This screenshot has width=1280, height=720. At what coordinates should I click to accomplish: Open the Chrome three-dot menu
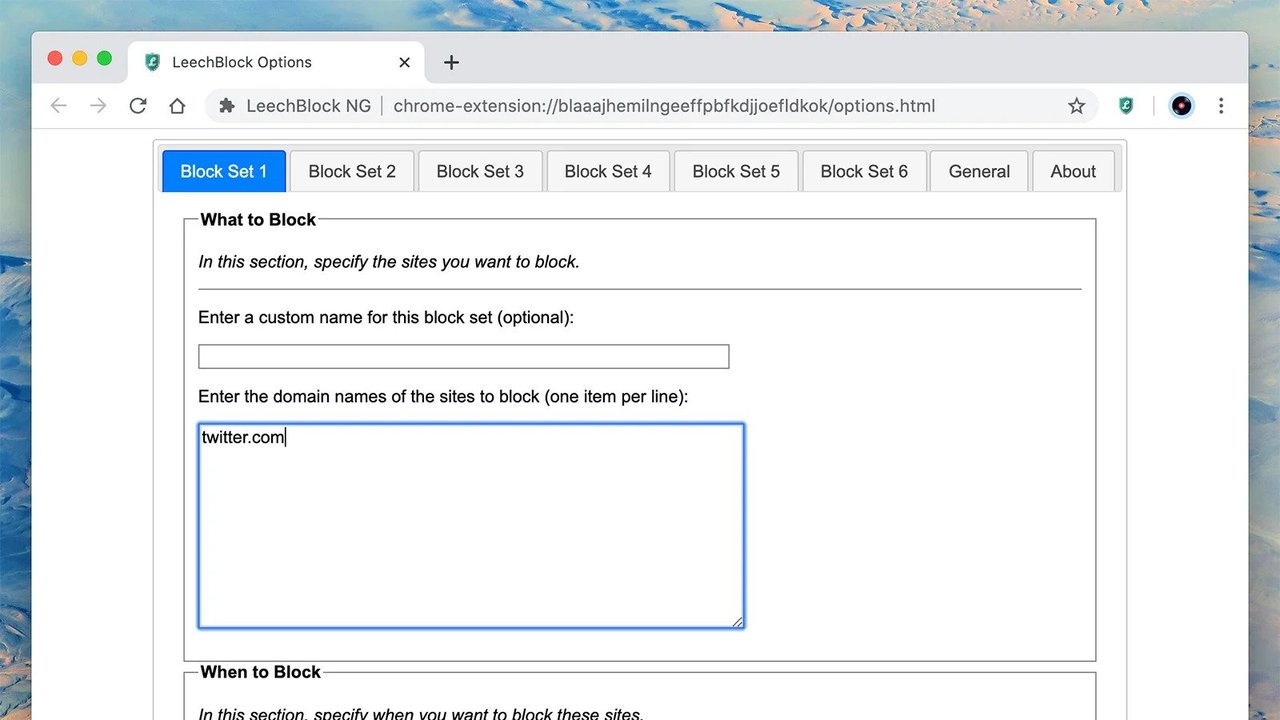point(1221,106)
